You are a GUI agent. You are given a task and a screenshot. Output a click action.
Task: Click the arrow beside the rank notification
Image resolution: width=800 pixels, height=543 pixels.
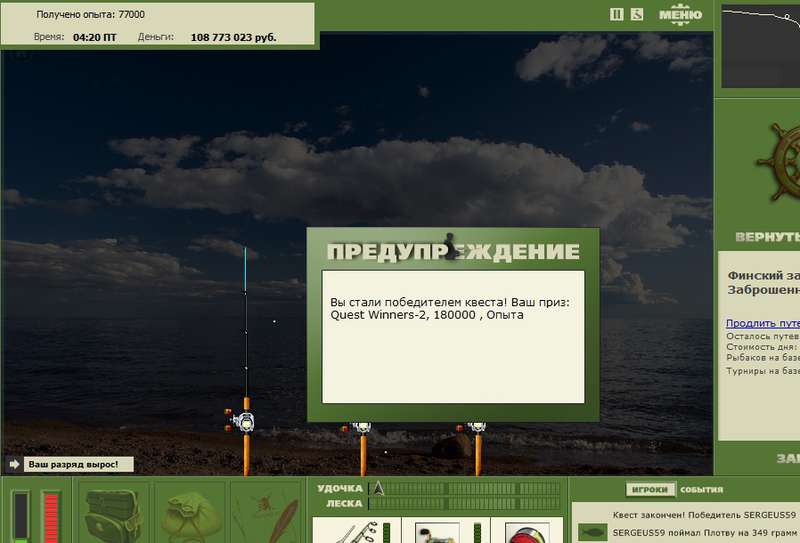(14, 464)
